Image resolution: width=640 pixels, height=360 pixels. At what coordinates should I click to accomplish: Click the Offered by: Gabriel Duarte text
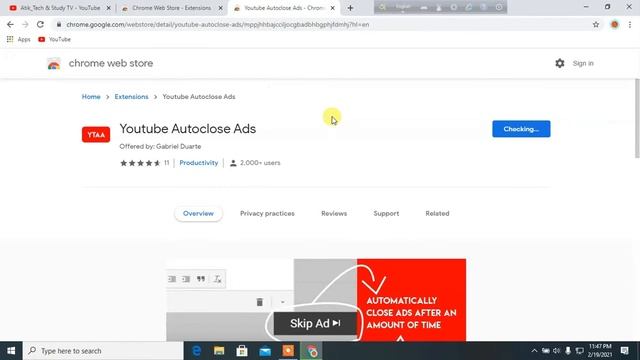coord(160,146)
